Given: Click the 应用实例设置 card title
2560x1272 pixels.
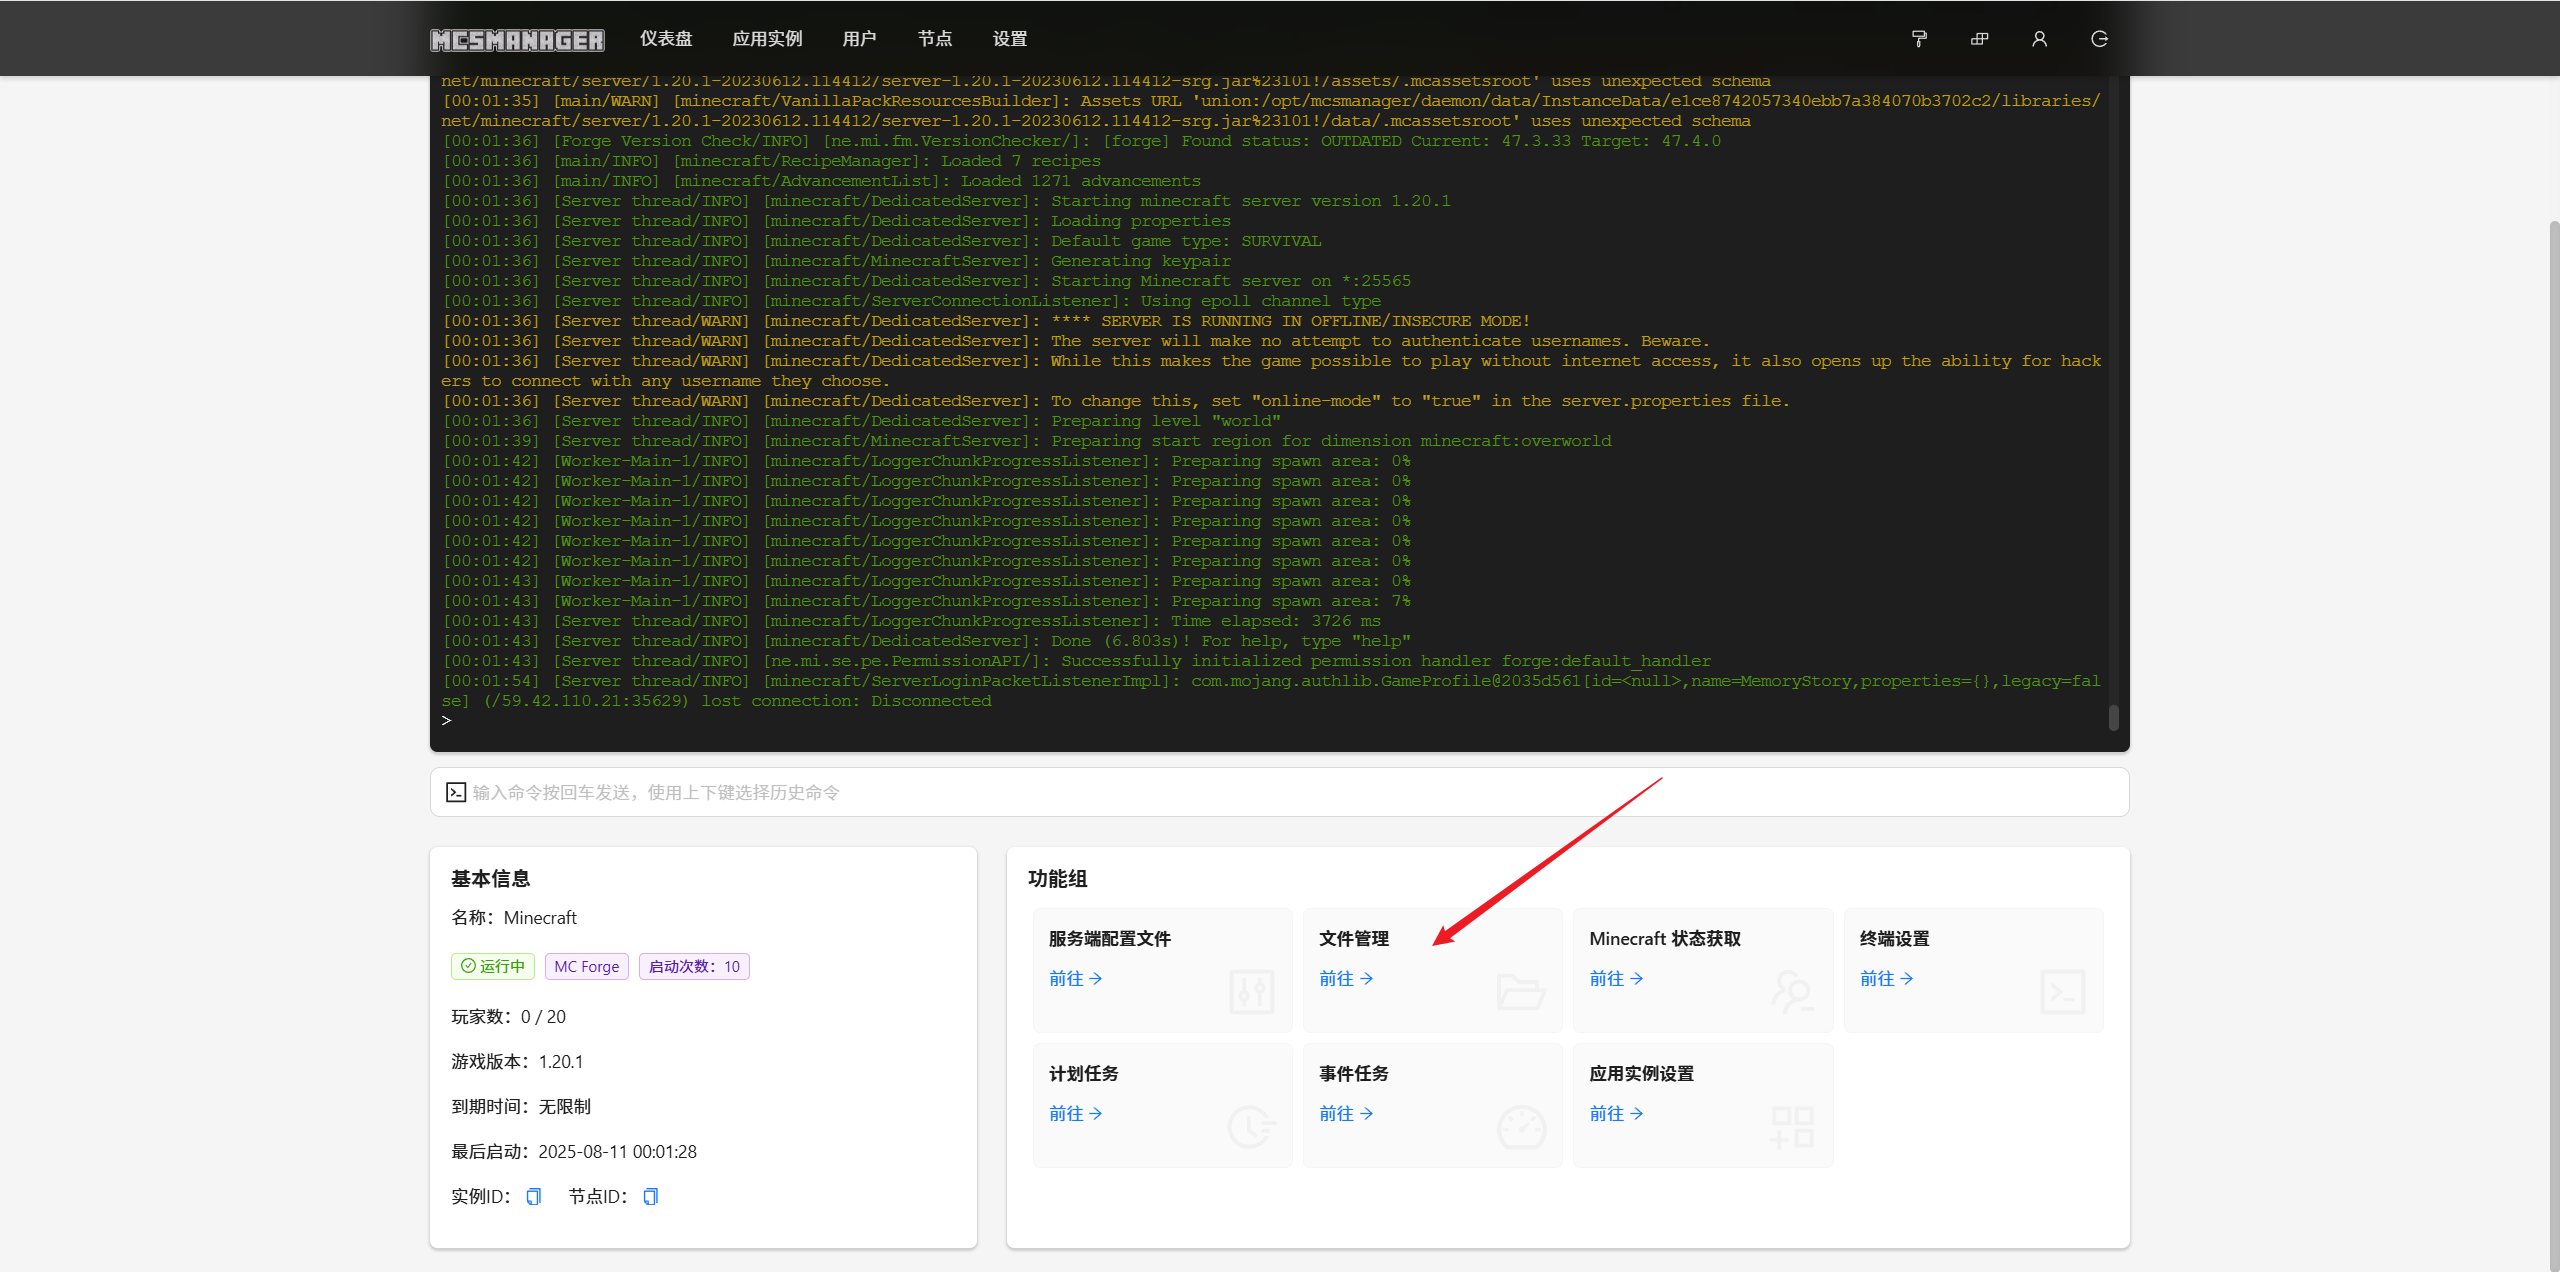Looking at the screenshot, I should [x=1642, y=1074].
